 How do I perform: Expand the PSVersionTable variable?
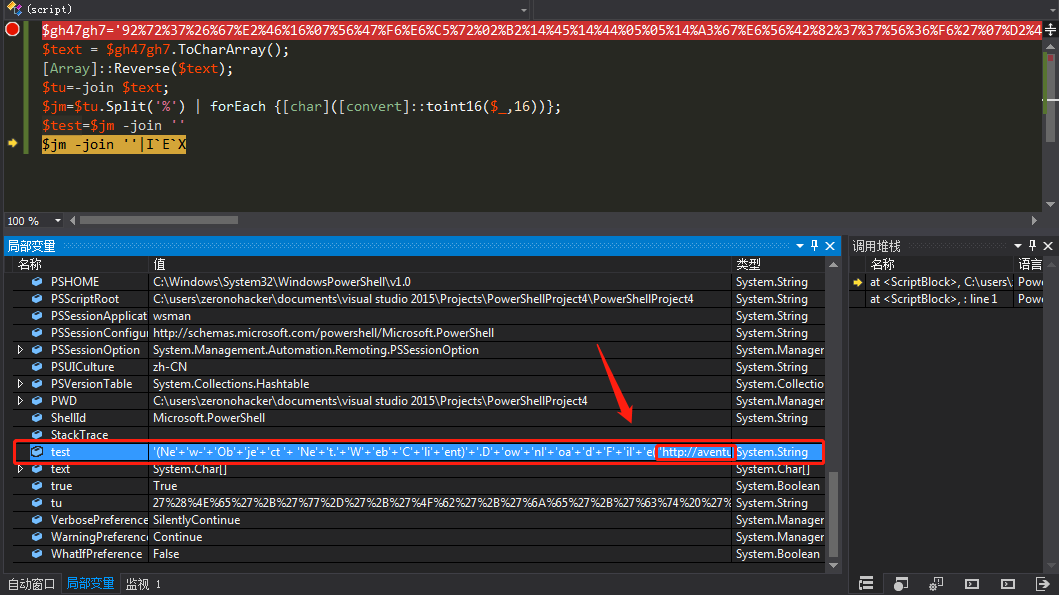click(x=20, y=384)
